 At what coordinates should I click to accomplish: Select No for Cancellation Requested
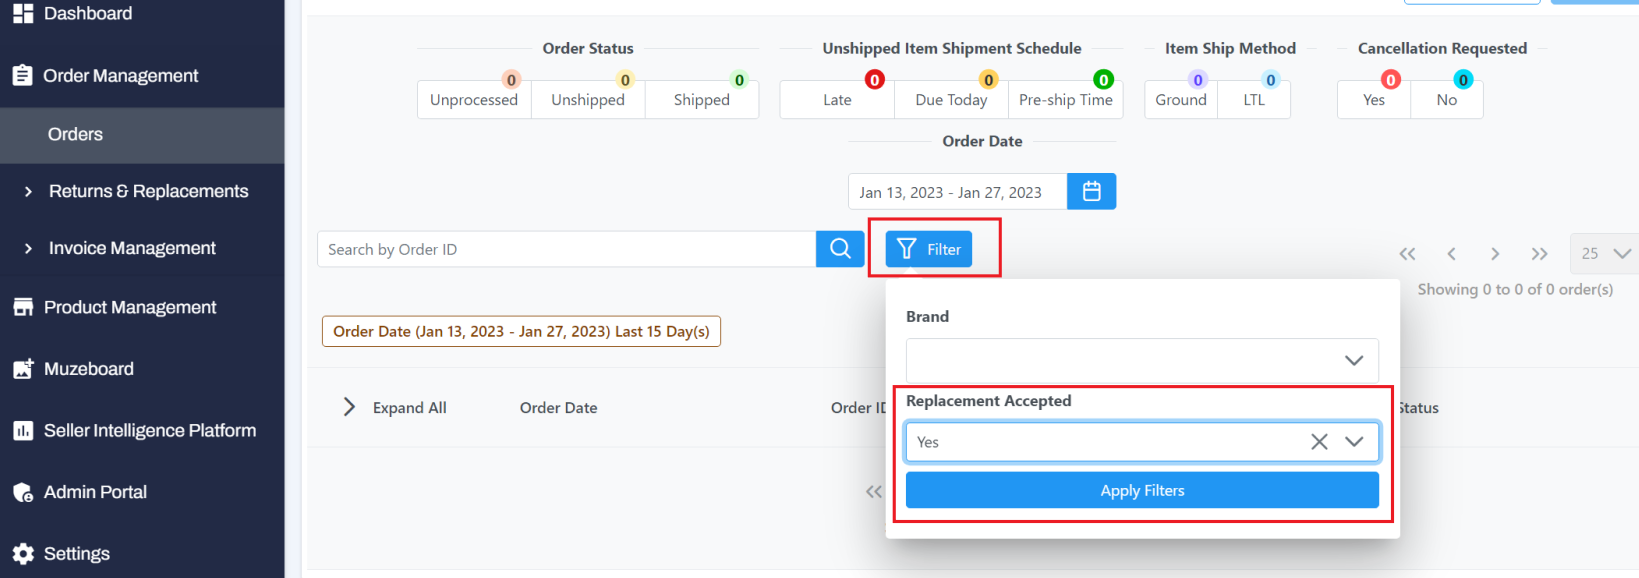[x=1447, y=100]
